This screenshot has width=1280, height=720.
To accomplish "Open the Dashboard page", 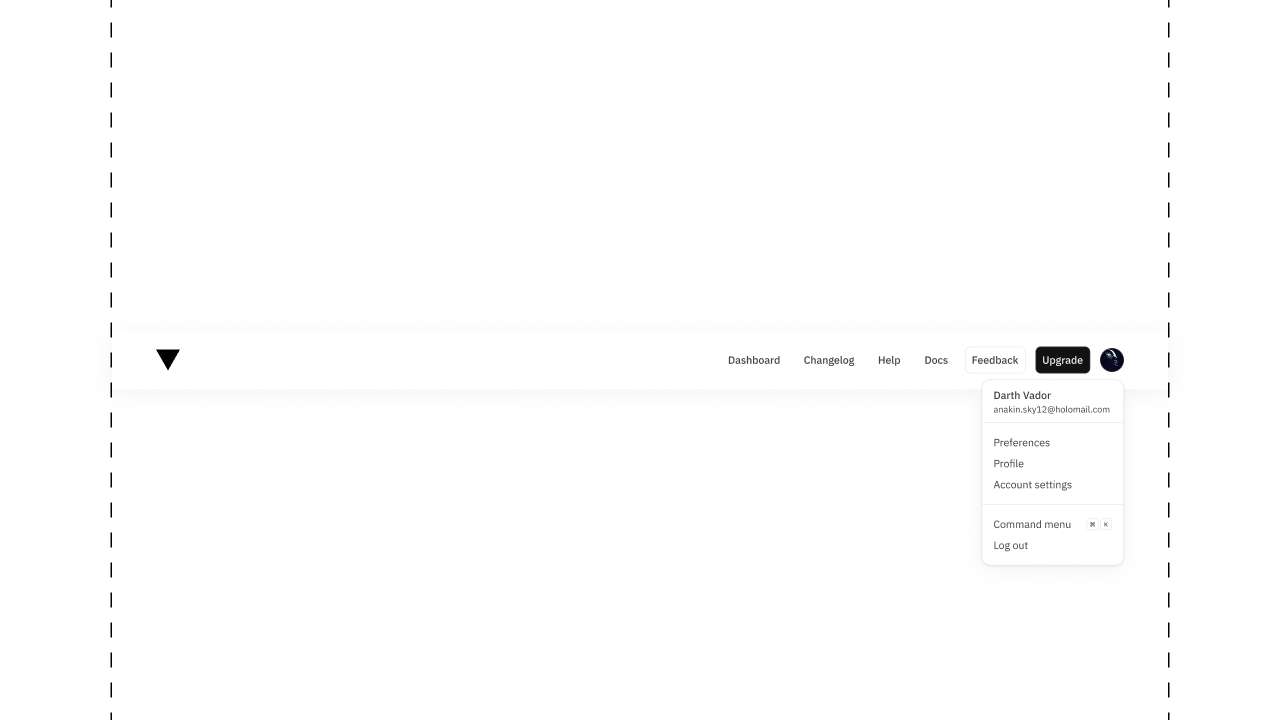I will 754,360.
